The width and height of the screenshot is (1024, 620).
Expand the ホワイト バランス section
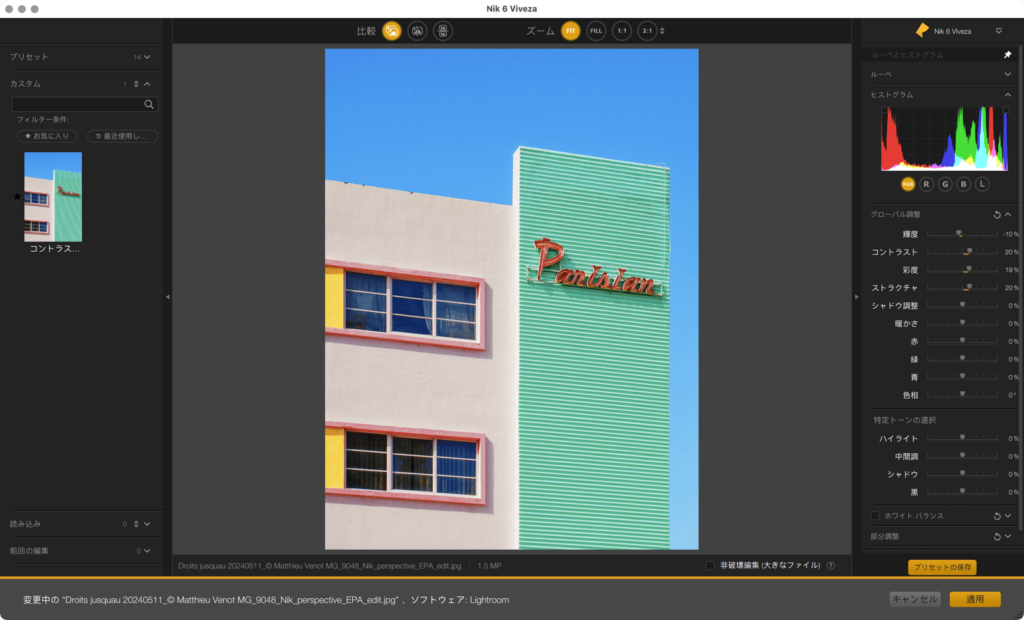click(x=1008, y=516)
